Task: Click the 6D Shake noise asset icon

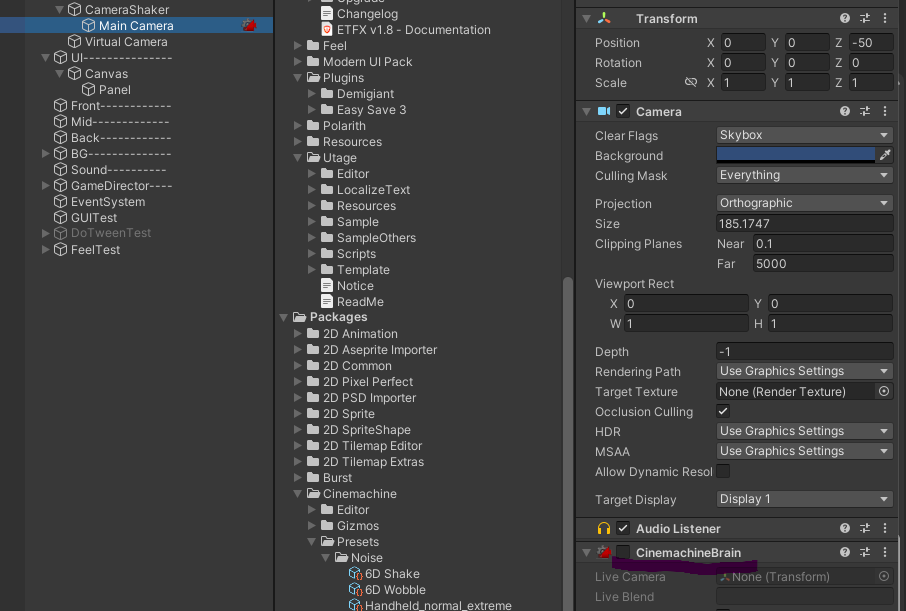Action: [x=355, y=573]
